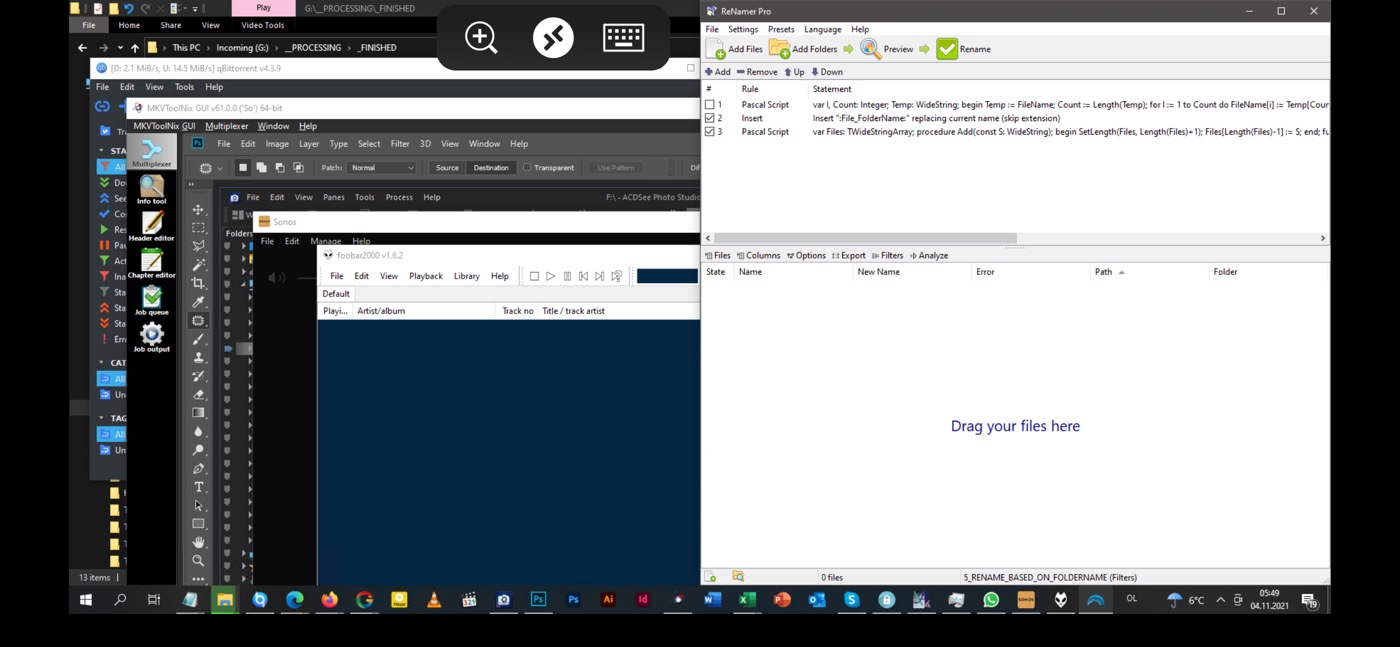Open the MKVToolNix Job queue
1400x647 pixels.
[151, 301]
